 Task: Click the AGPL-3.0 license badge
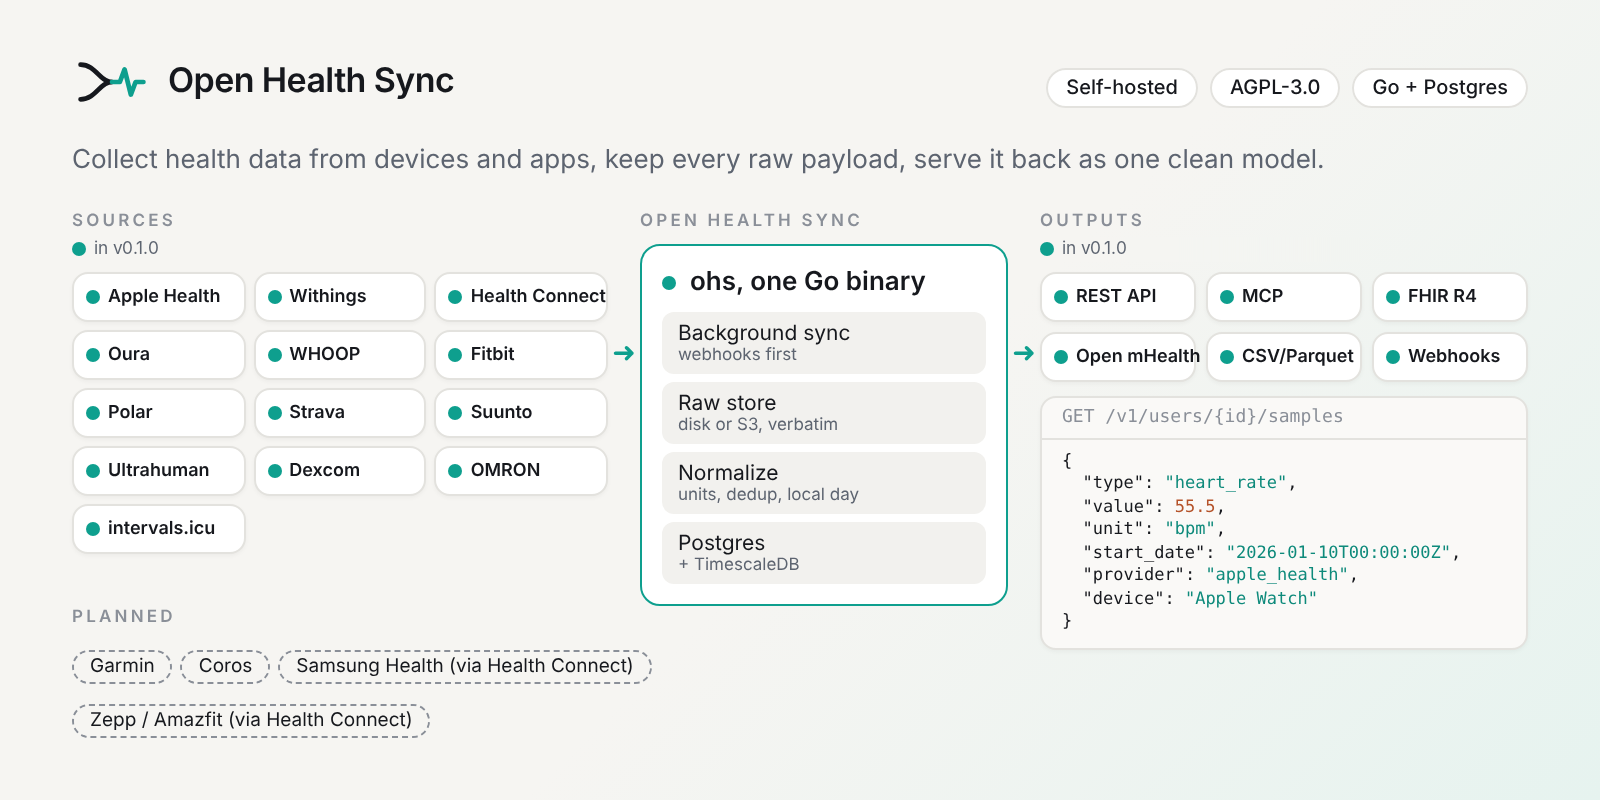(x=1275, y=87)
